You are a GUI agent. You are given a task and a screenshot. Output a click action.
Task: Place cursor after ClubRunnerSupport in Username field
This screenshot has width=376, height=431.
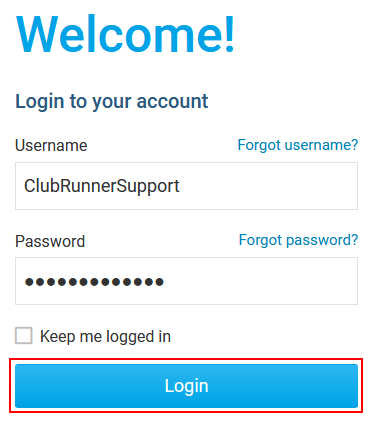pyautogui.click(x=182, y=186)
